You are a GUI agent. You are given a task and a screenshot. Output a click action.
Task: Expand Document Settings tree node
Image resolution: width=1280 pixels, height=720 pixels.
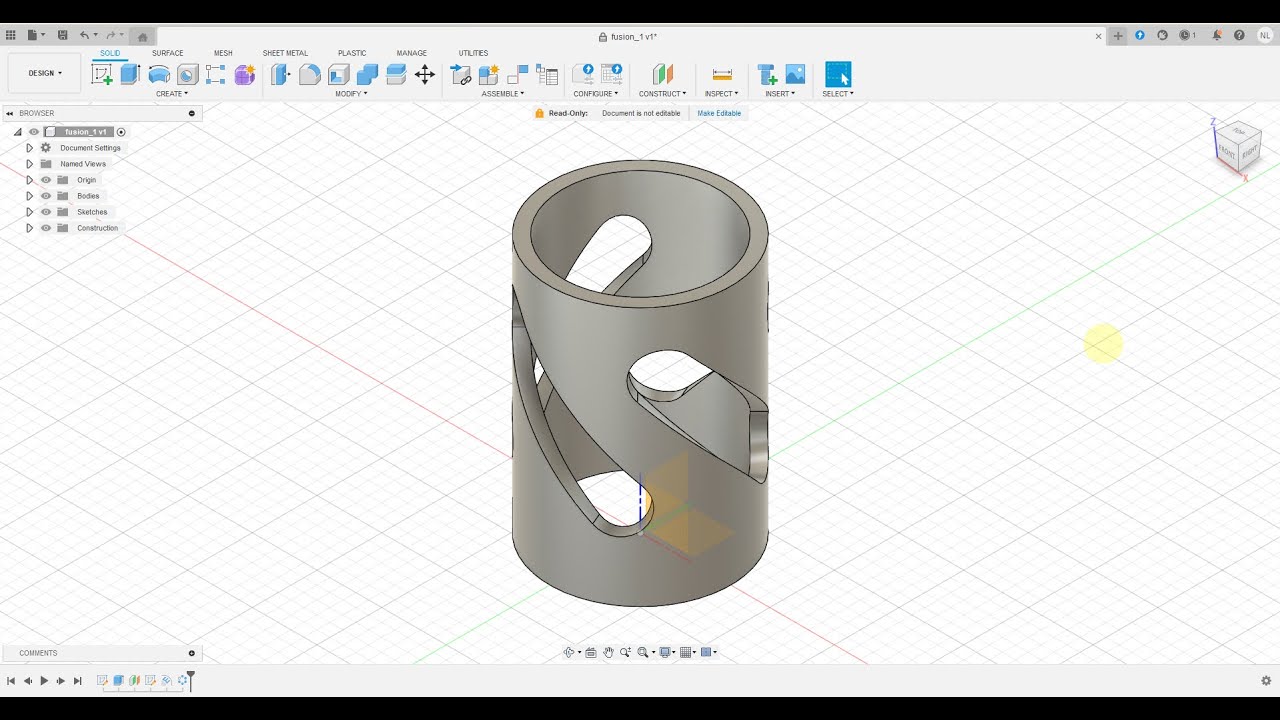[30, 148]
